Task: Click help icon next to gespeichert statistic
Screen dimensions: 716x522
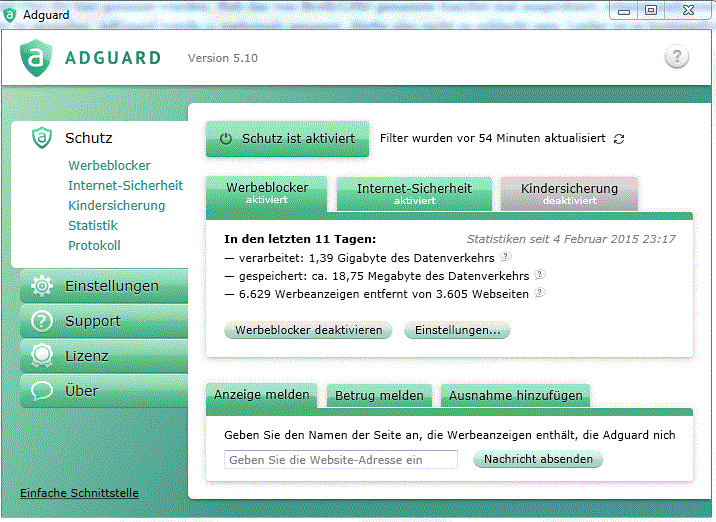Action: click(539, 275)
